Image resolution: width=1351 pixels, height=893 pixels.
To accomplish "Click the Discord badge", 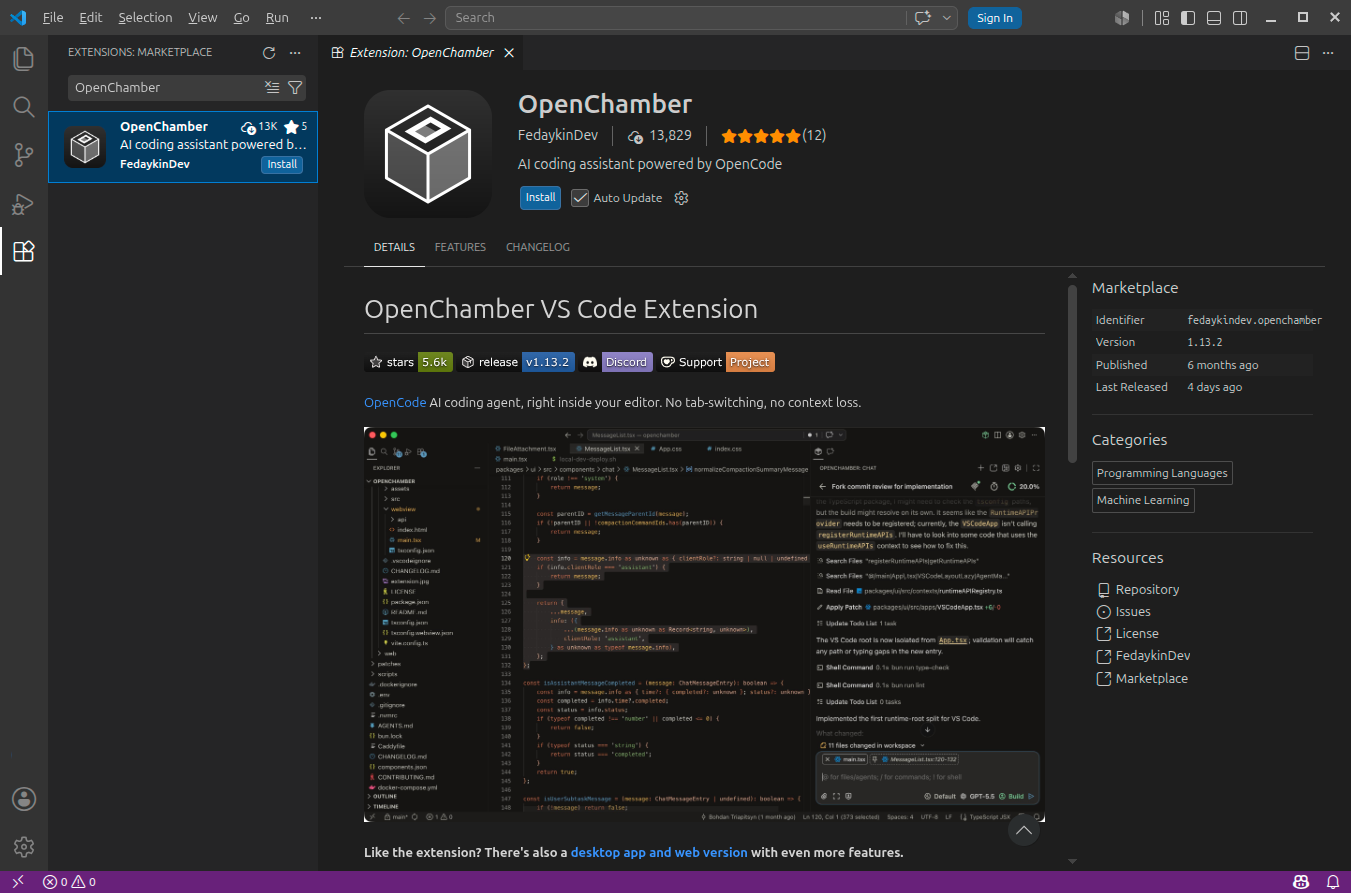I will pos(616,362).
